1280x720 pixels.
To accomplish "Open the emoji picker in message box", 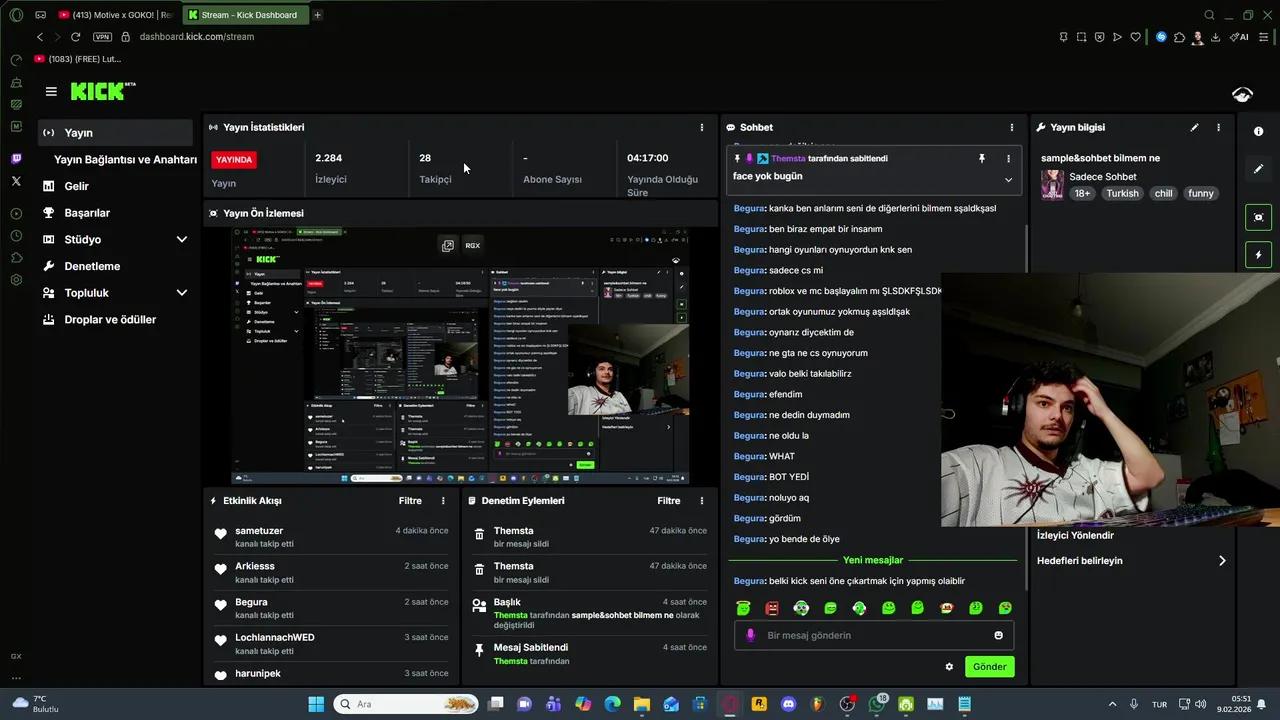I will [998, 636].
